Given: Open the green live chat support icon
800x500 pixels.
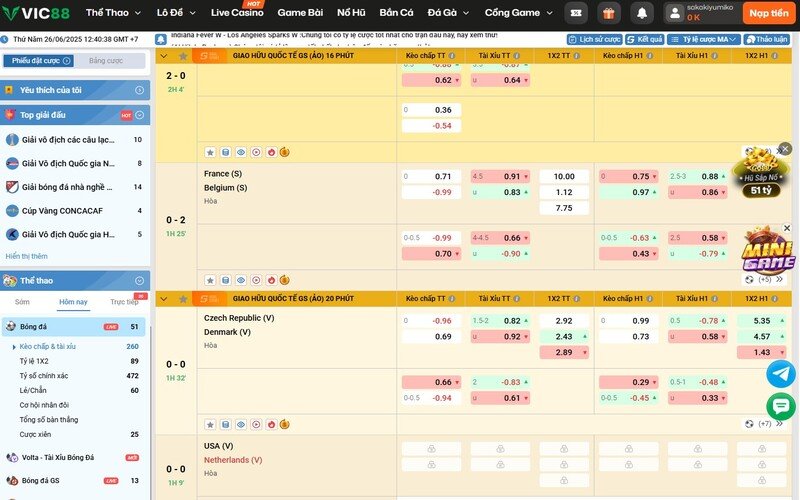Looking at the screenshot, I should coord(780,406).
